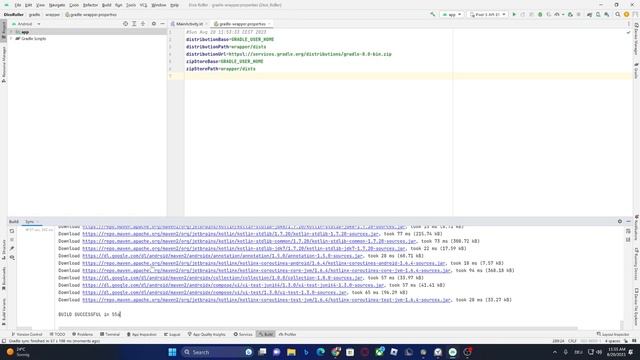This screenshot has width=640, height=360.
Task: Open the Navigate menu
Action: click(x=57, y=5)
